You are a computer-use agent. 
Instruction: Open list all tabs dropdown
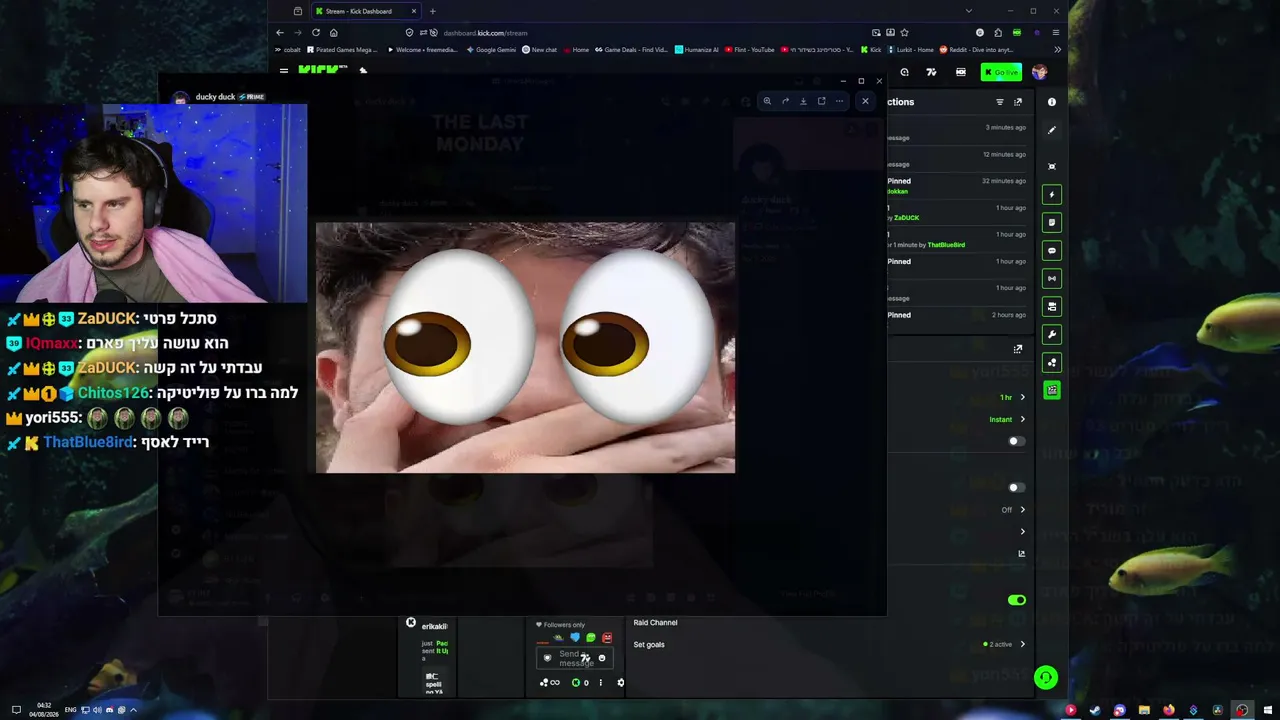pos(968,11)
